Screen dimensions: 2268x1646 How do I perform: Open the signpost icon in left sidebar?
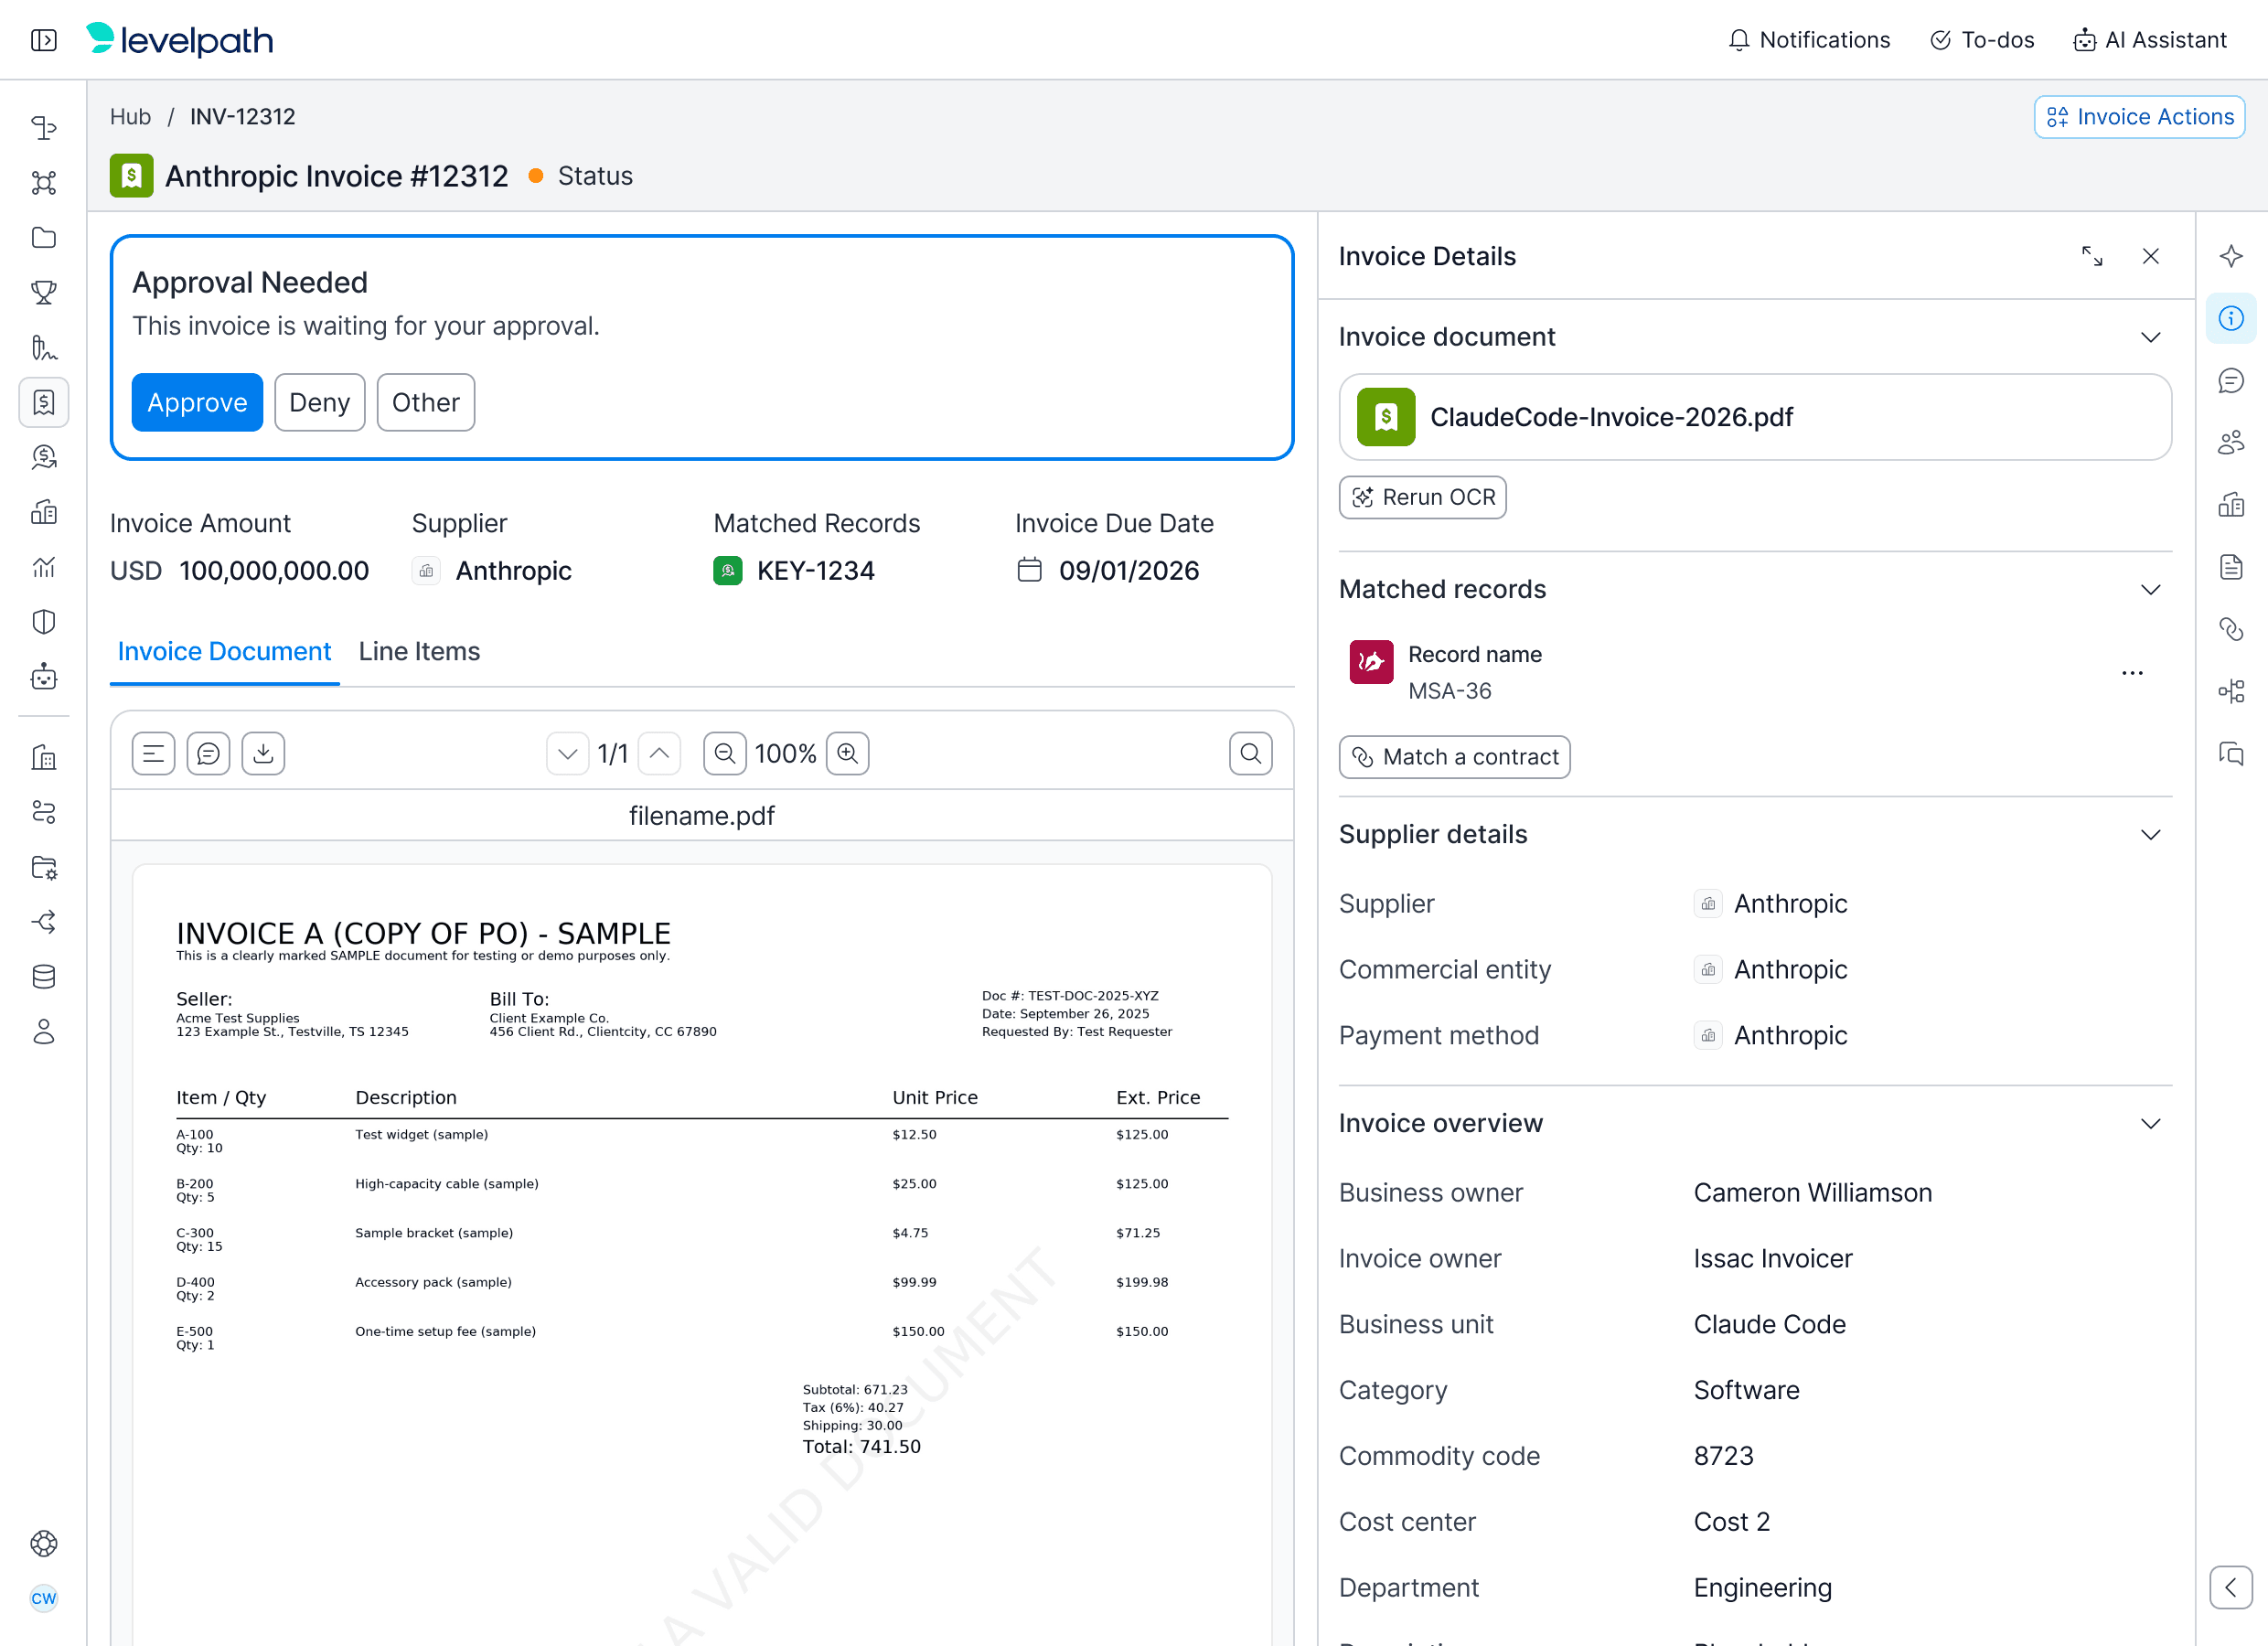43,127
